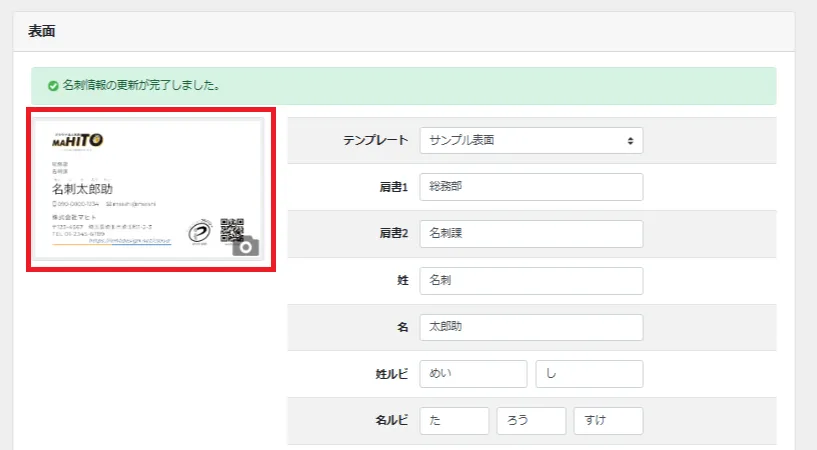This screenshot has width=817, height=450.
Task: Open the business card preview thumbnail
Action: coord(149,189)
